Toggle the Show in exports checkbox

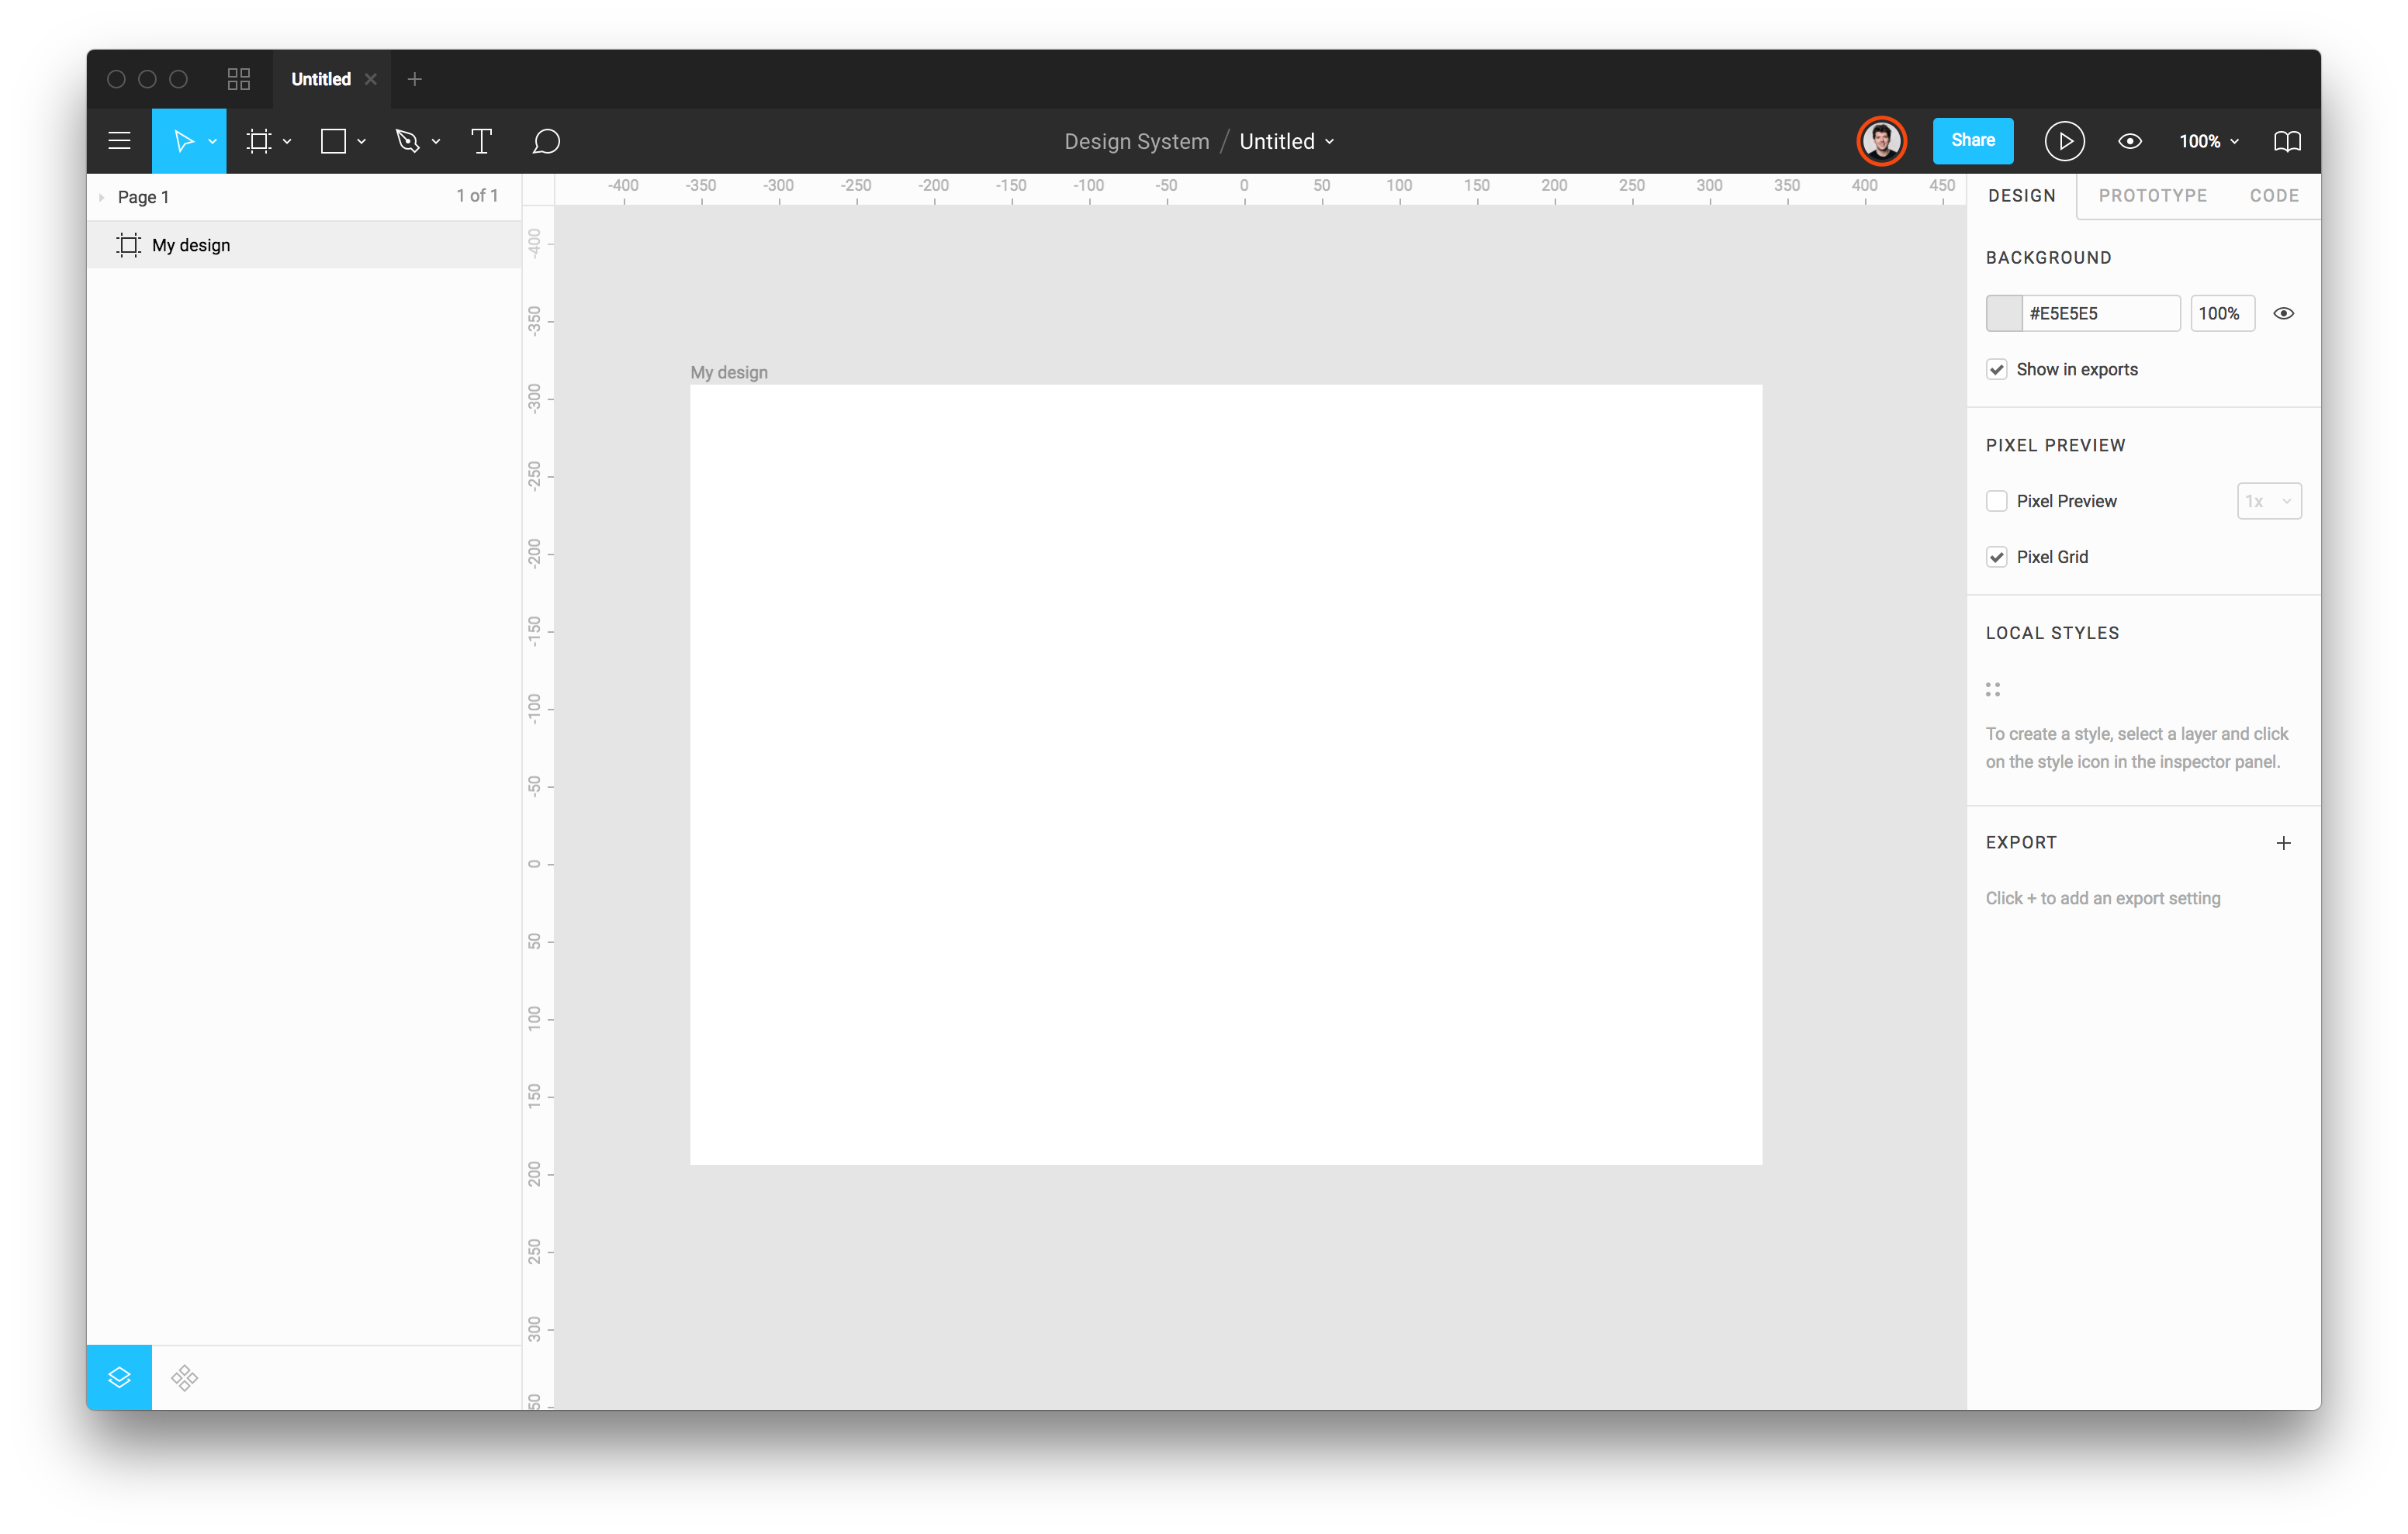click(x=1997, y=369)
